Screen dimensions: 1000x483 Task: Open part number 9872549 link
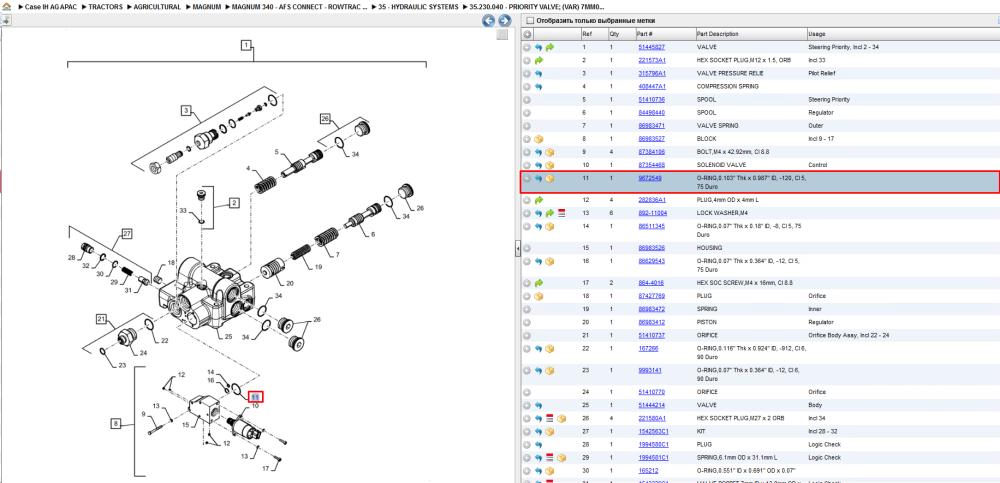[x=650, y=179]
